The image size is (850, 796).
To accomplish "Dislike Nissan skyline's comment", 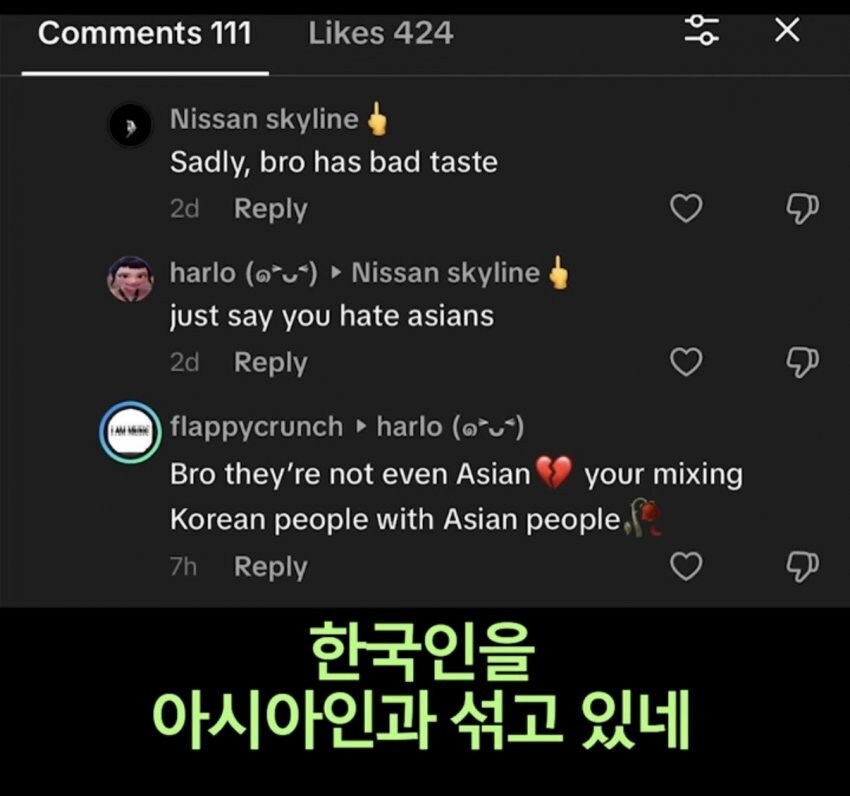I will (x=802, y=208).
